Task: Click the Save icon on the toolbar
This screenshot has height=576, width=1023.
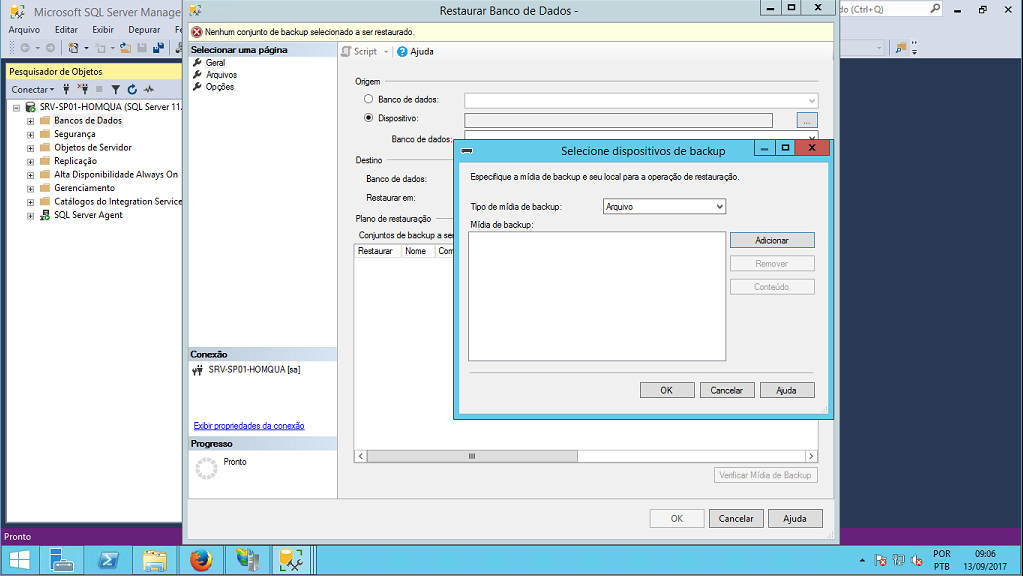Action: (140, 48)
